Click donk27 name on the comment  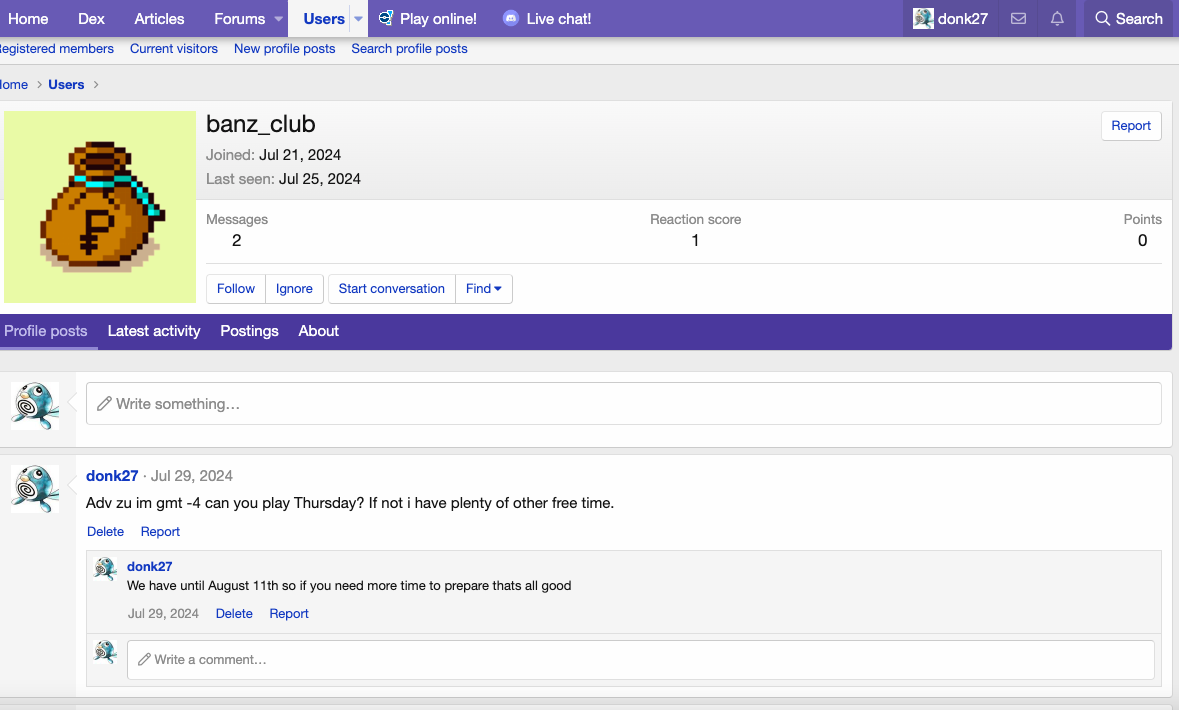[150, 566]
